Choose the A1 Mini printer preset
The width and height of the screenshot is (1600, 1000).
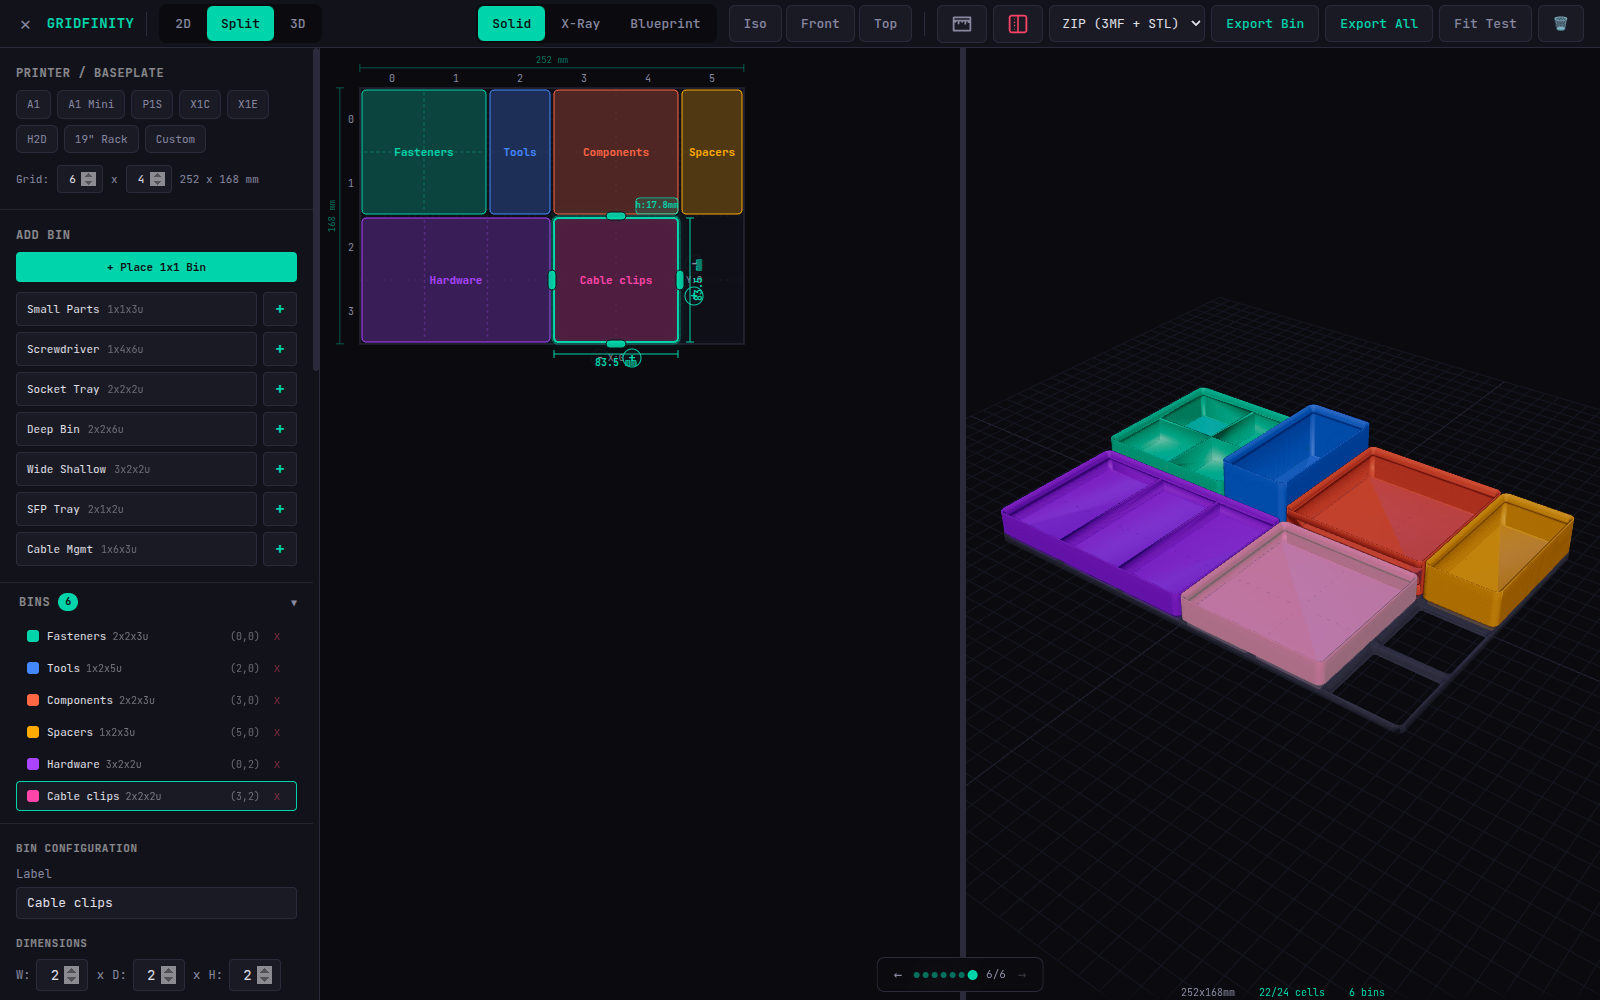(x=91, y=105)
